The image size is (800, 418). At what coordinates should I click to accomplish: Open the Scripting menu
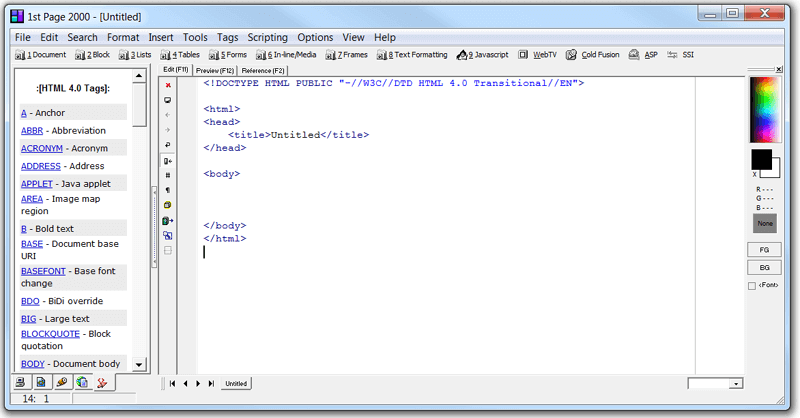[x=267, y=37]
